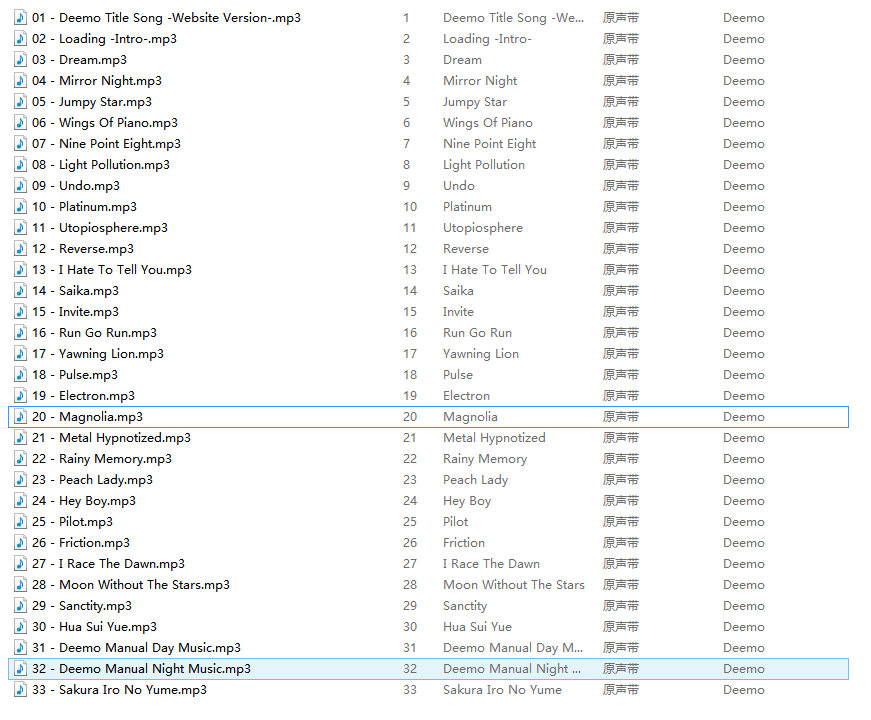Select the audio icon for 15 - Invite.mp3

pyautogui.click(x=20, y=312)
